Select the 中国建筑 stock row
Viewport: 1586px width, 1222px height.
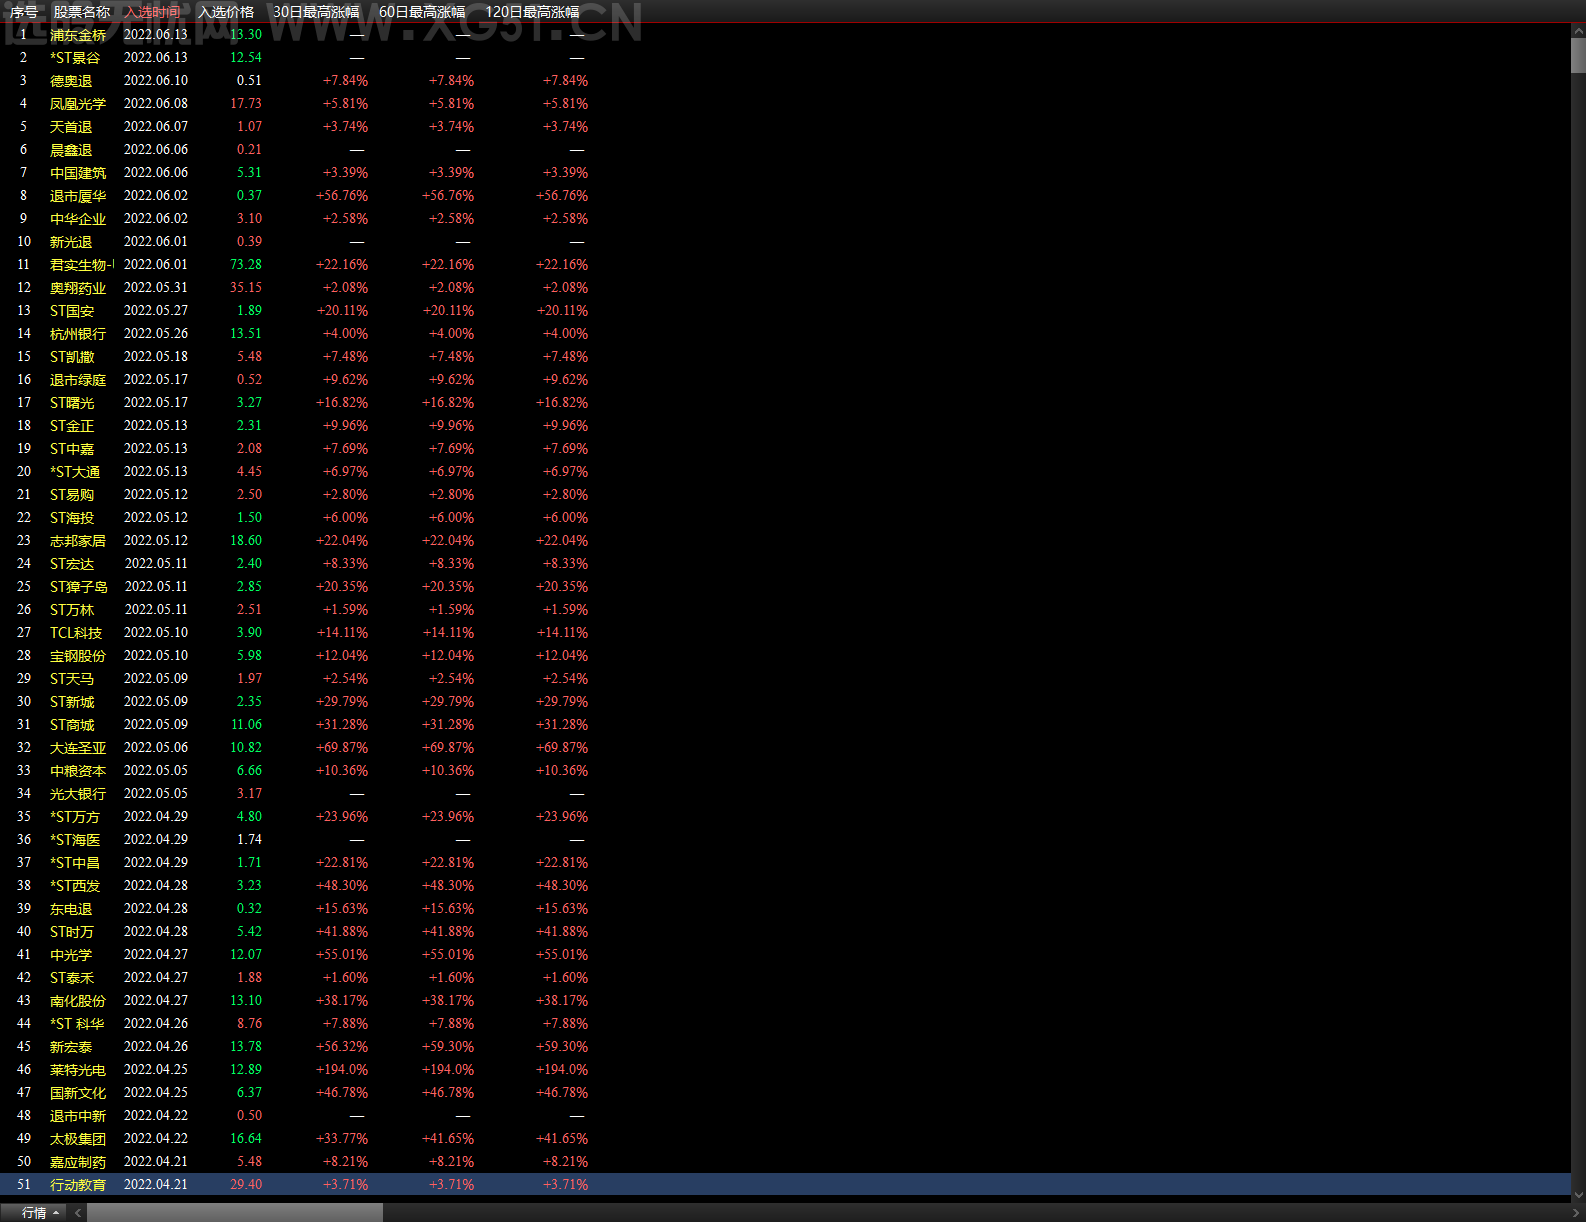click(785, 173)
